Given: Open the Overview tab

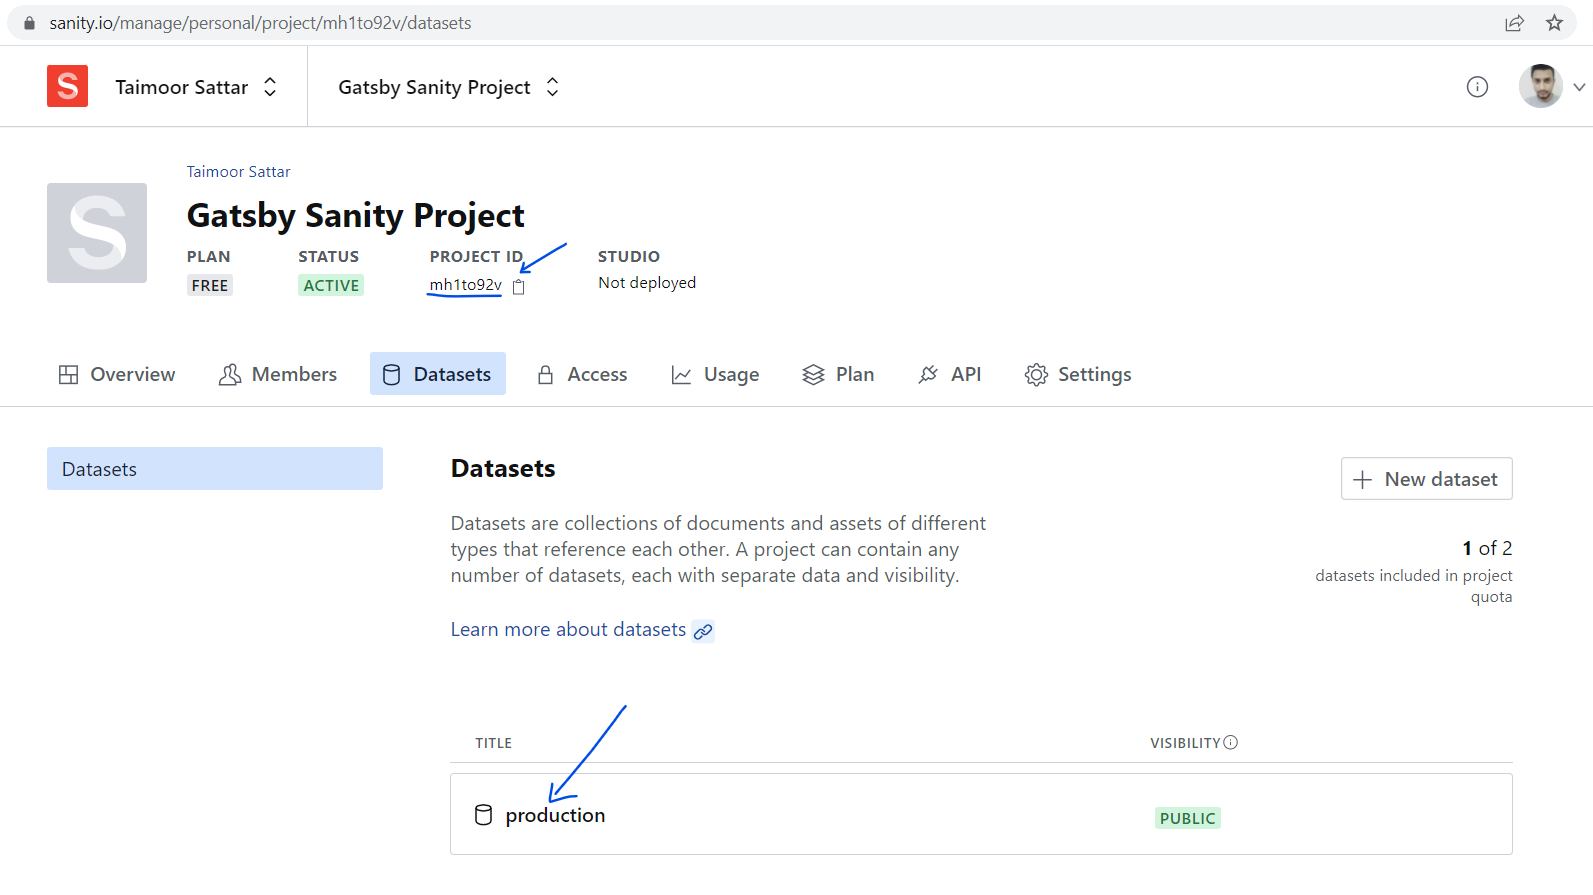Looking at the screenshot, I should click(117, 374).
